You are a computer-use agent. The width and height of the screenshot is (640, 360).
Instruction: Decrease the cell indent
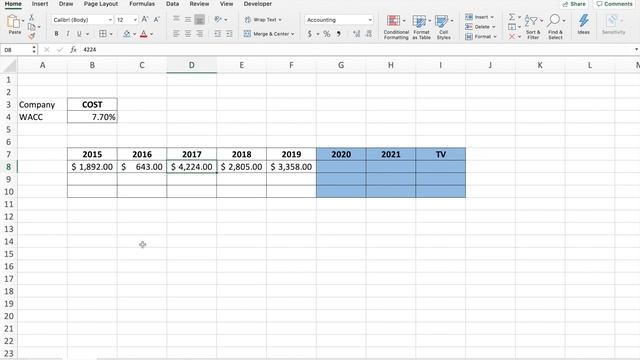pyautogui.click(x=218, y=34)
